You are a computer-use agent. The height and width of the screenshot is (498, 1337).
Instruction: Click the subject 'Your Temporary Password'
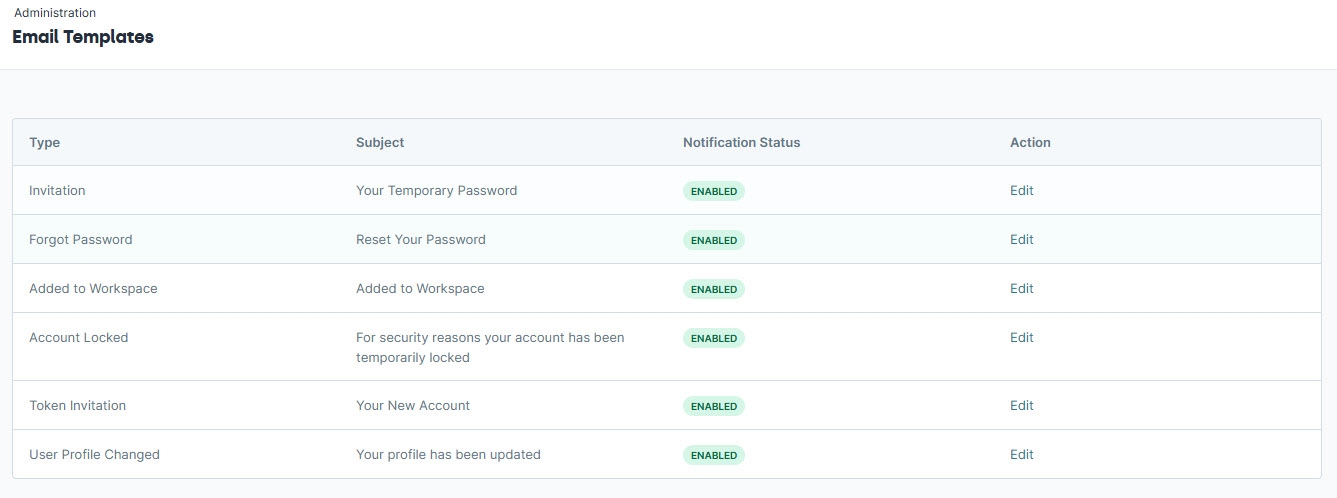coord(436,190)
